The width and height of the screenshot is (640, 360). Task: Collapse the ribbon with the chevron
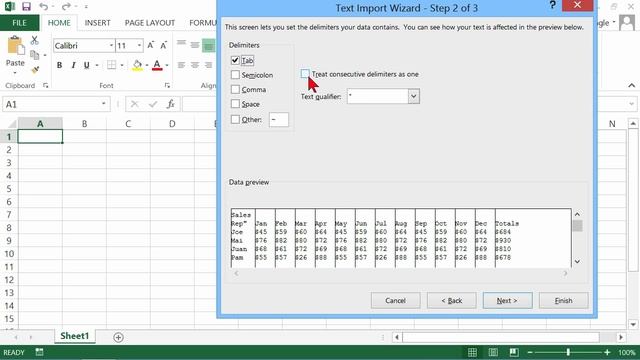(x=632, y=85)
